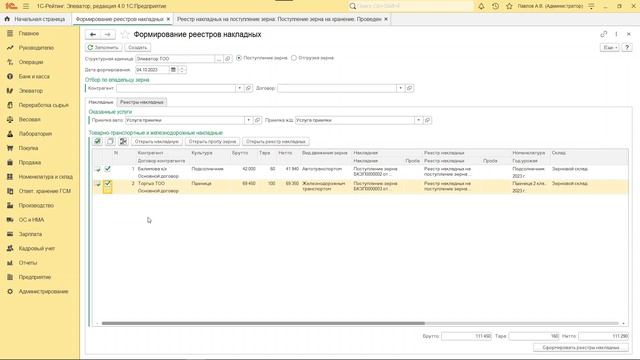
Task: Click Открыть накладную button
Action: coord(157,142)
